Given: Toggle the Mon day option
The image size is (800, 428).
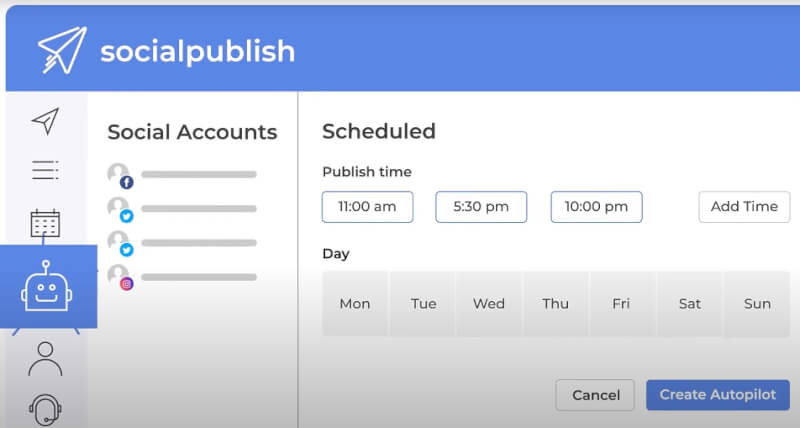Looking at the screenshot, I should point(355,304).
